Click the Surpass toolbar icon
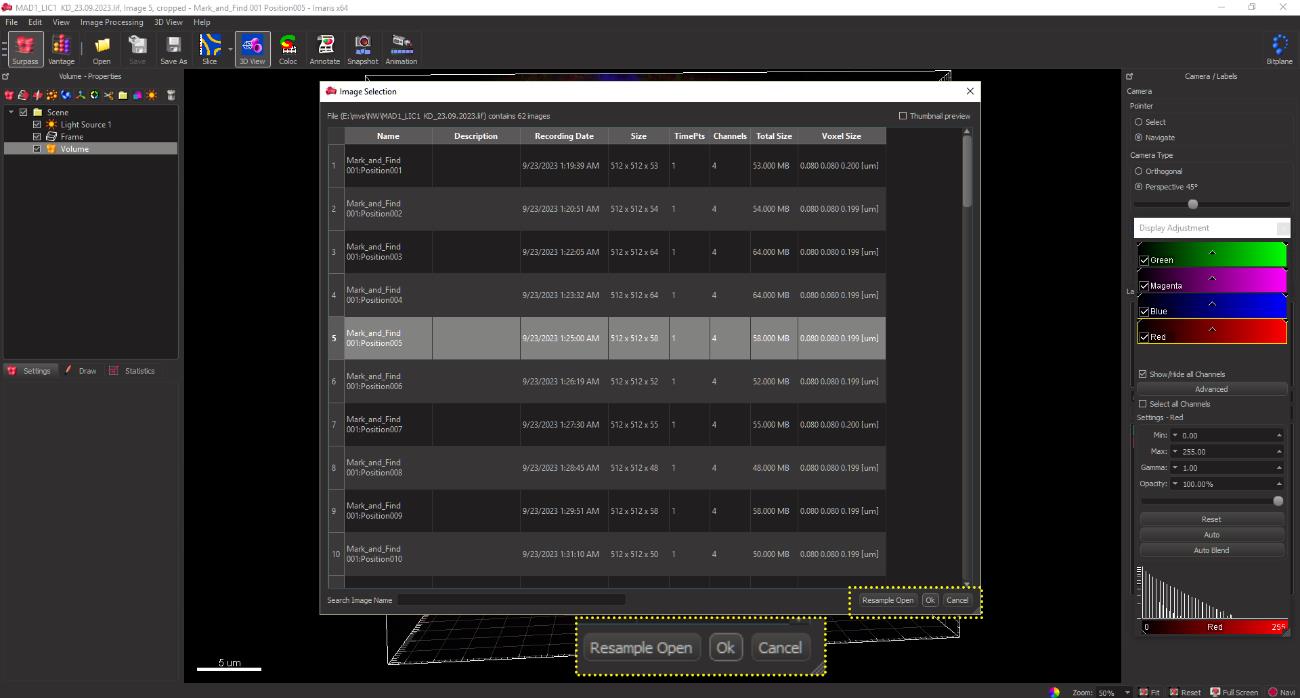The image size is (1300, 698). [25, 48]
